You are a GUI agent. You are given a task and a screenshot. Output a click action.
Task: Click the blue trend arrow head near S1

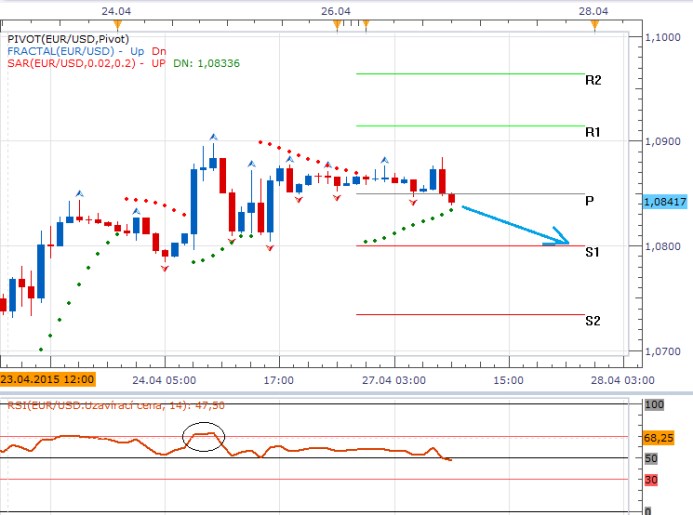pyautogui.click(x=562, y=241)
